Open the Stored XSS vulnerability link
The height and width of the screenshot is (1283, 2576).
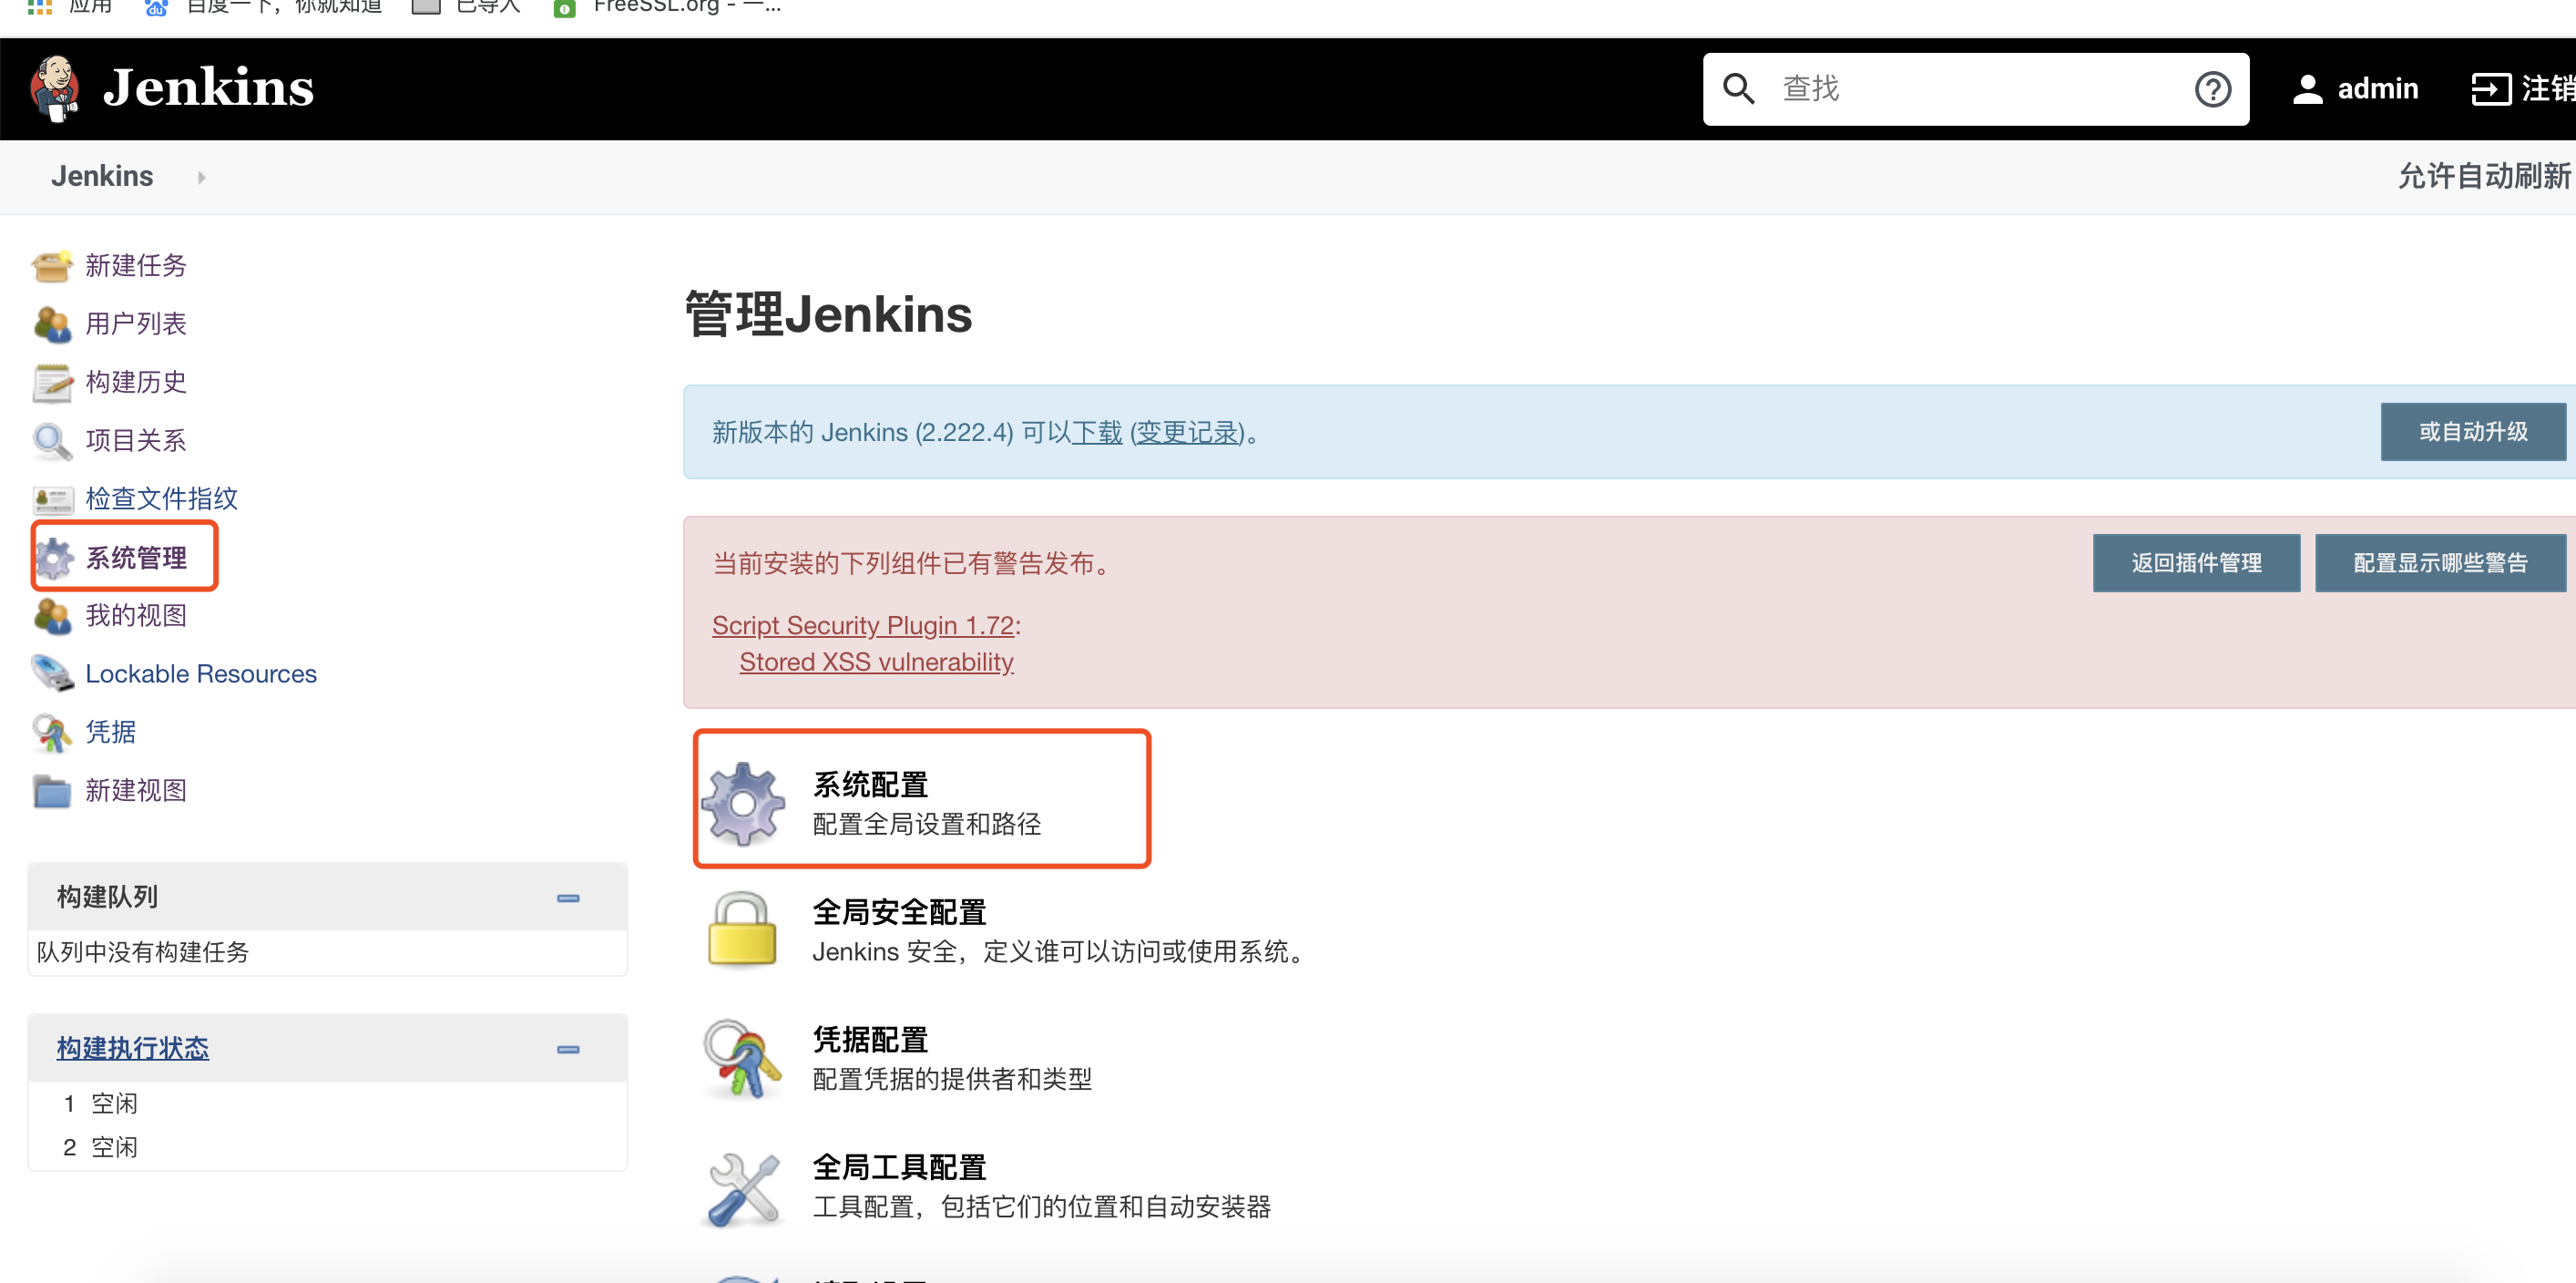(x=876, y=661)
